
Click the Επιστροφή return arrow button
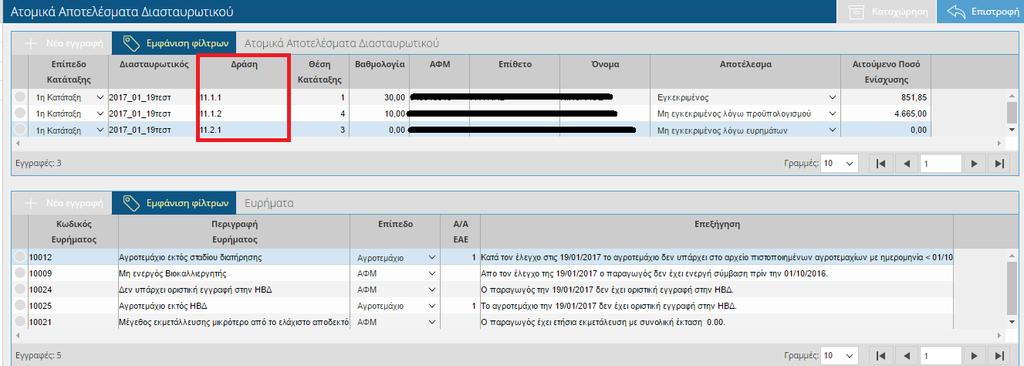(x=980, y=12)
